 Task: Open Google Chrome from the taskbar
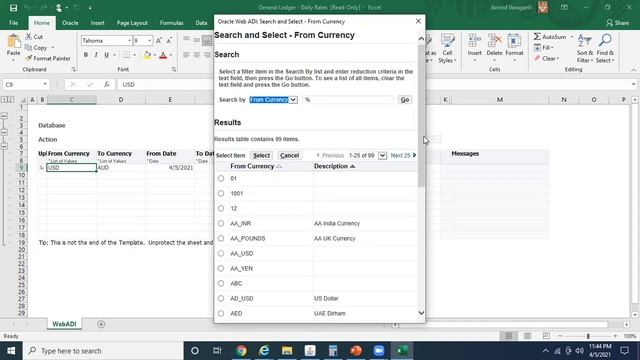pos(241,351)
